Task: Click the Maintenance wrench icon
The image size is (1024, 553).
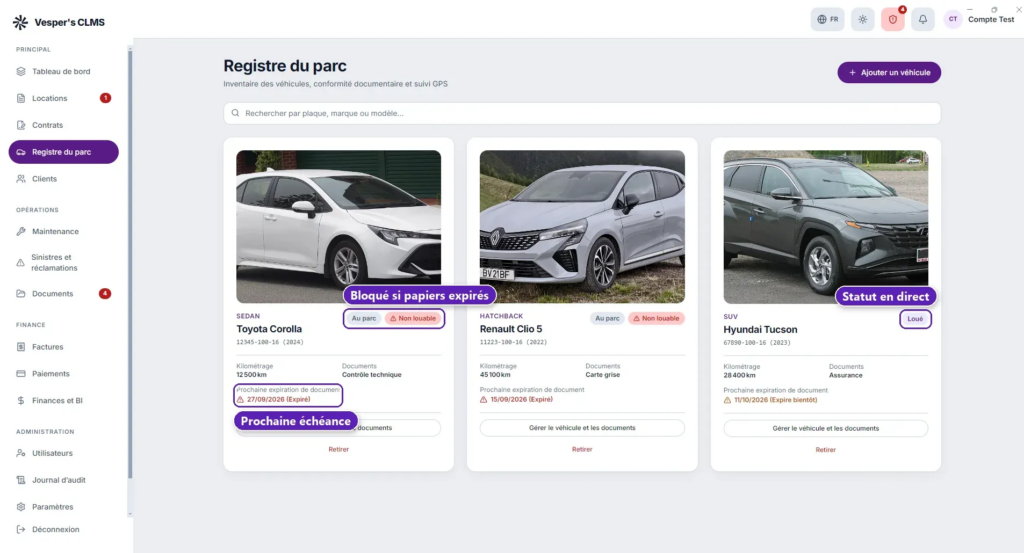Action: coord(21,231)
